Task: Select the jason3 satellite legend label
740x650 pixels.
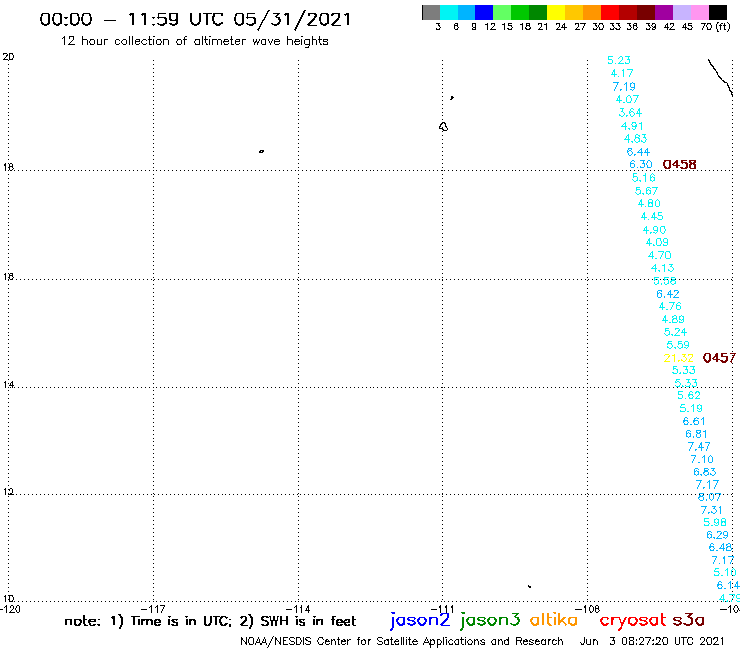Action: click(490, 620)
